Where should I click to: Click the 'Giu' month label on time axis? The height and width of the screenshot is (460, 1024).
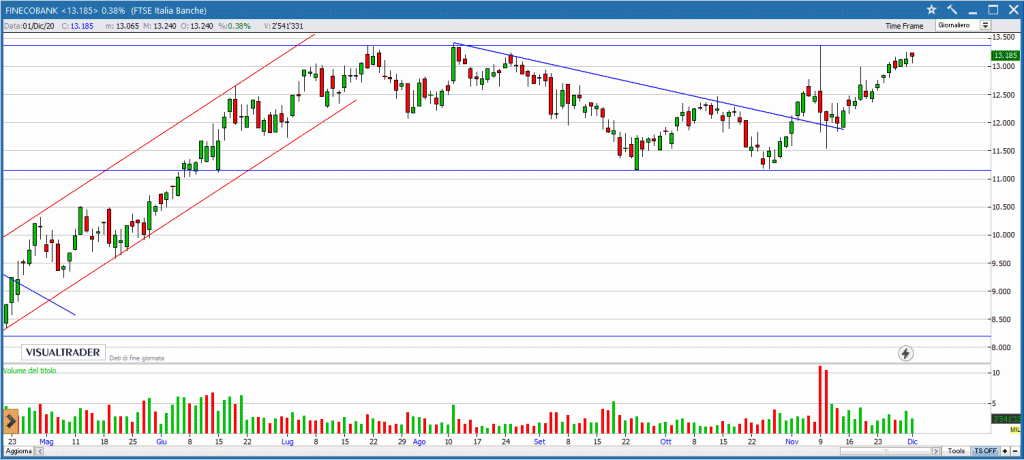click(x=161, y=442)
